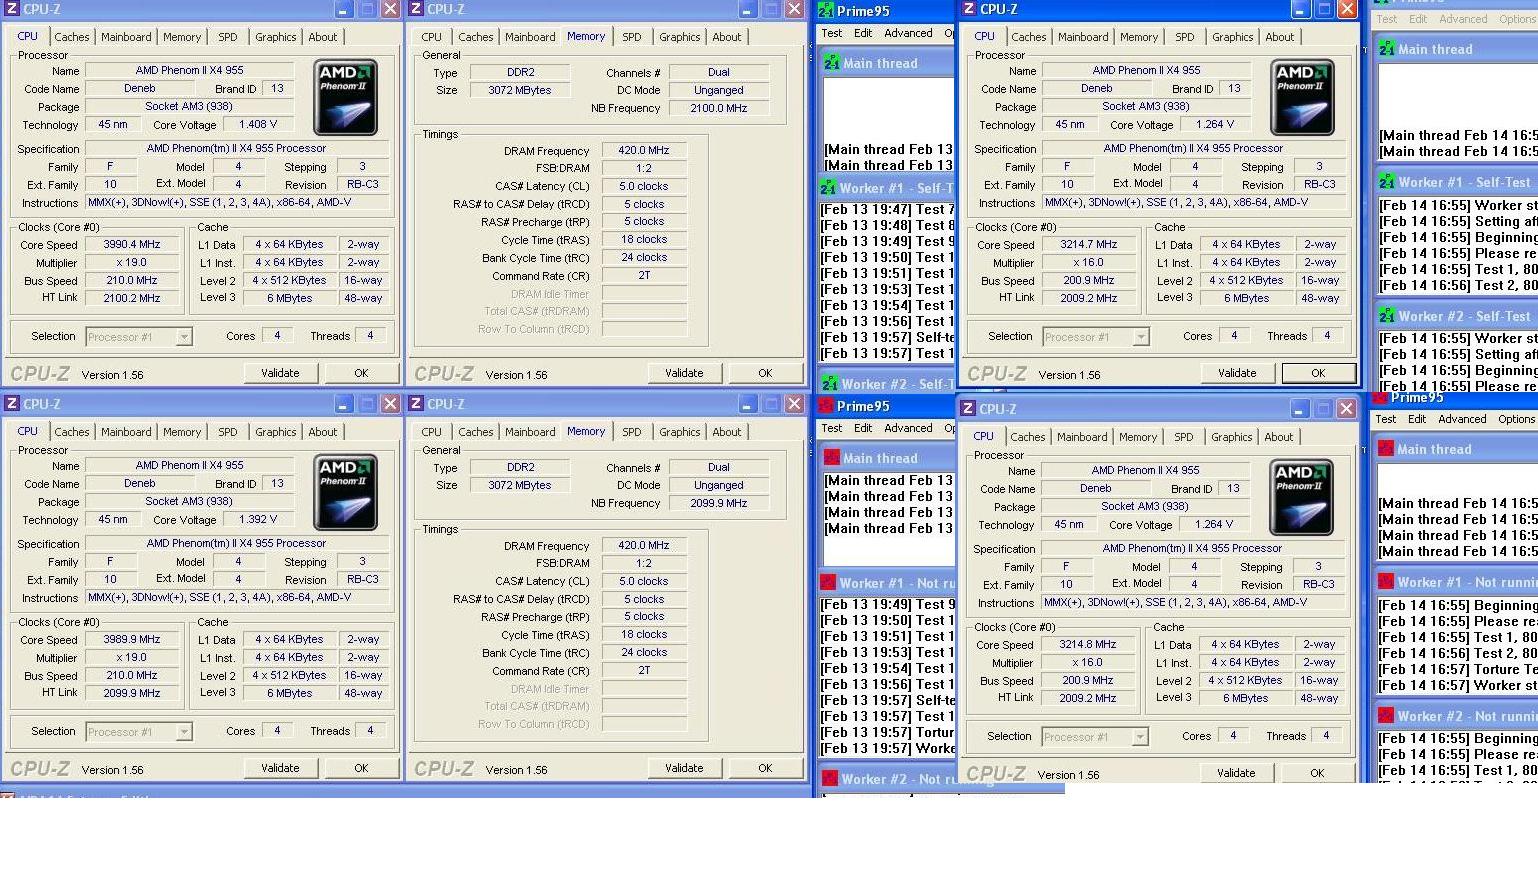Open About tab in the 1.392 V CPU-Z window
Image resolution: width=1538 pixels, height=878 pixels.
pyautogui.click(x=323, y=432)
